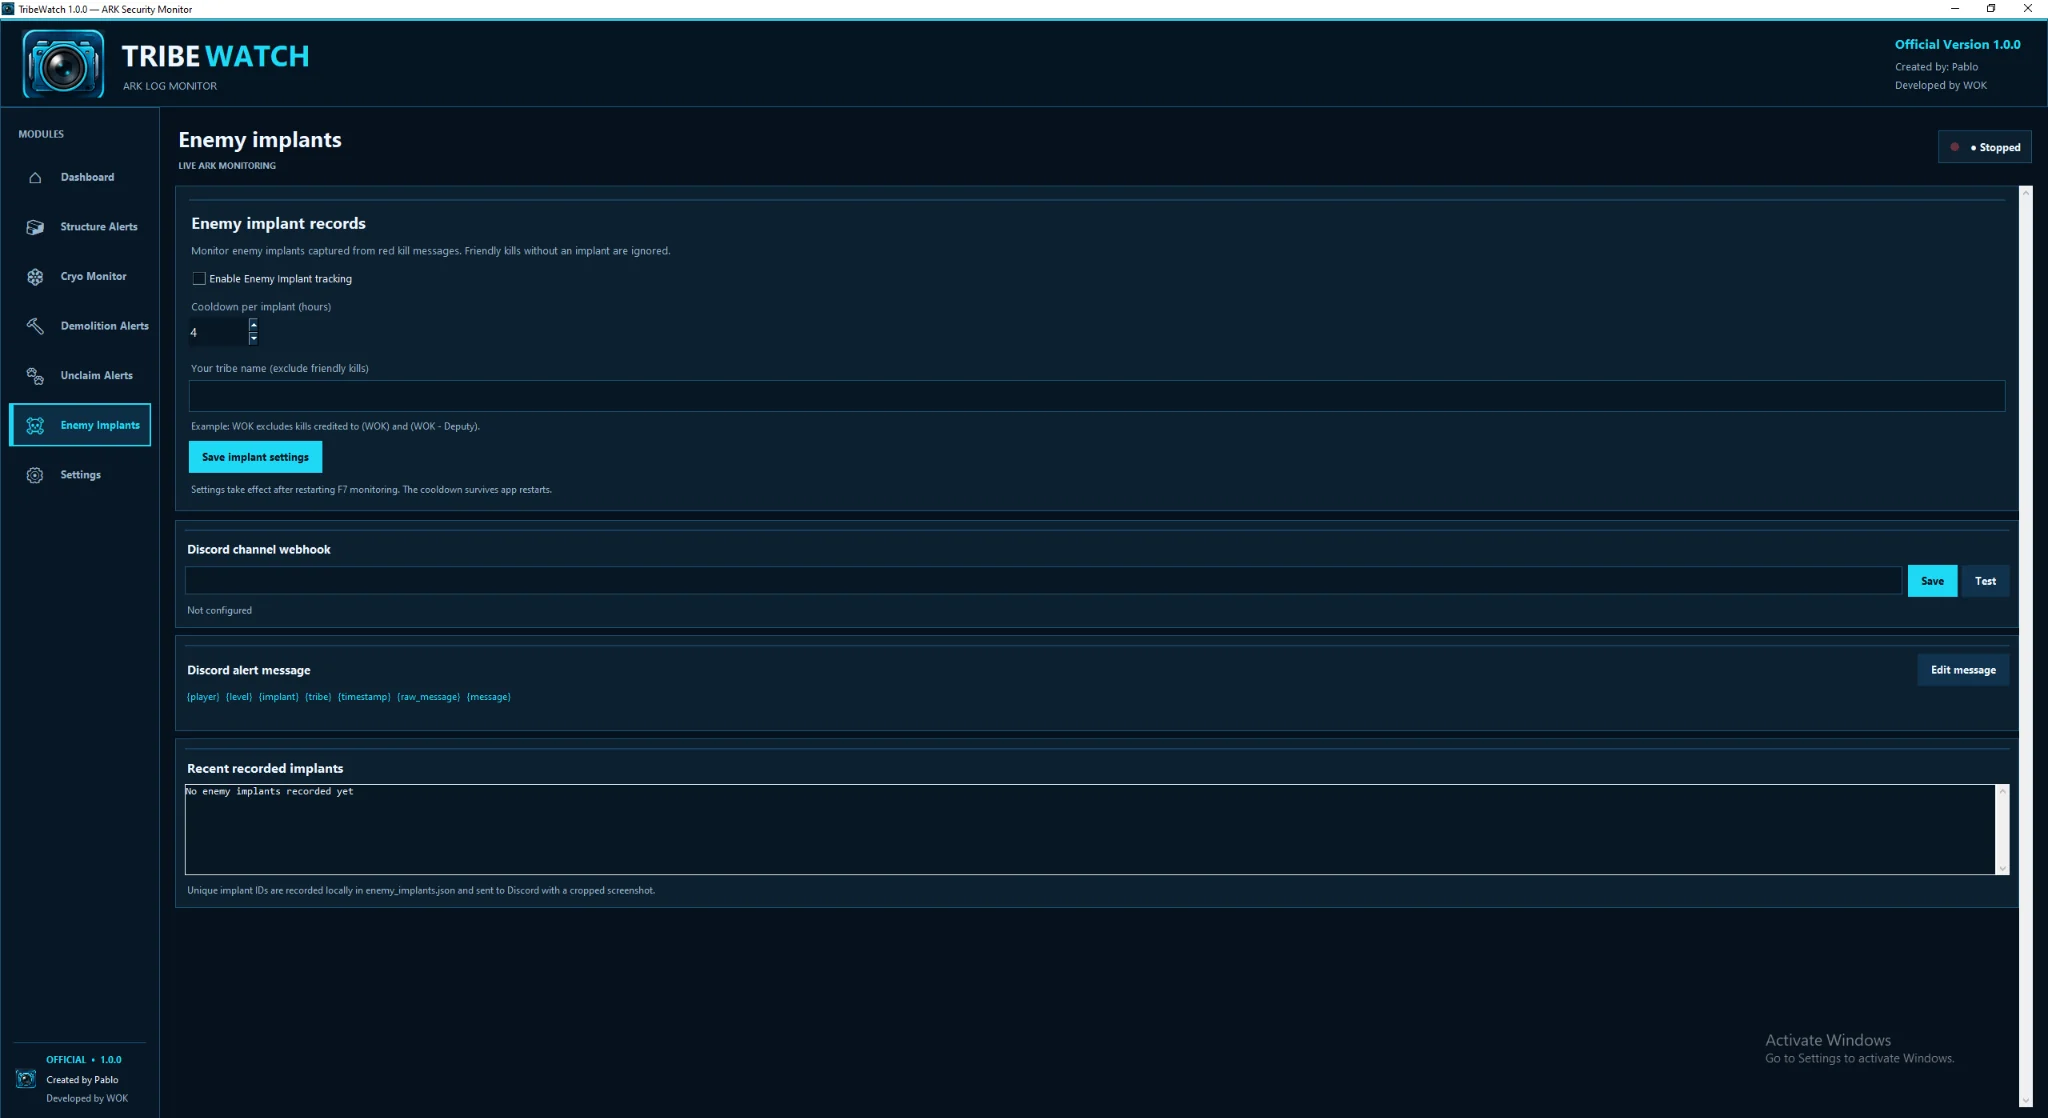Click the cooldown hours value field
The height and width of the screenshot is (1118, 2048).
[217, 332]
